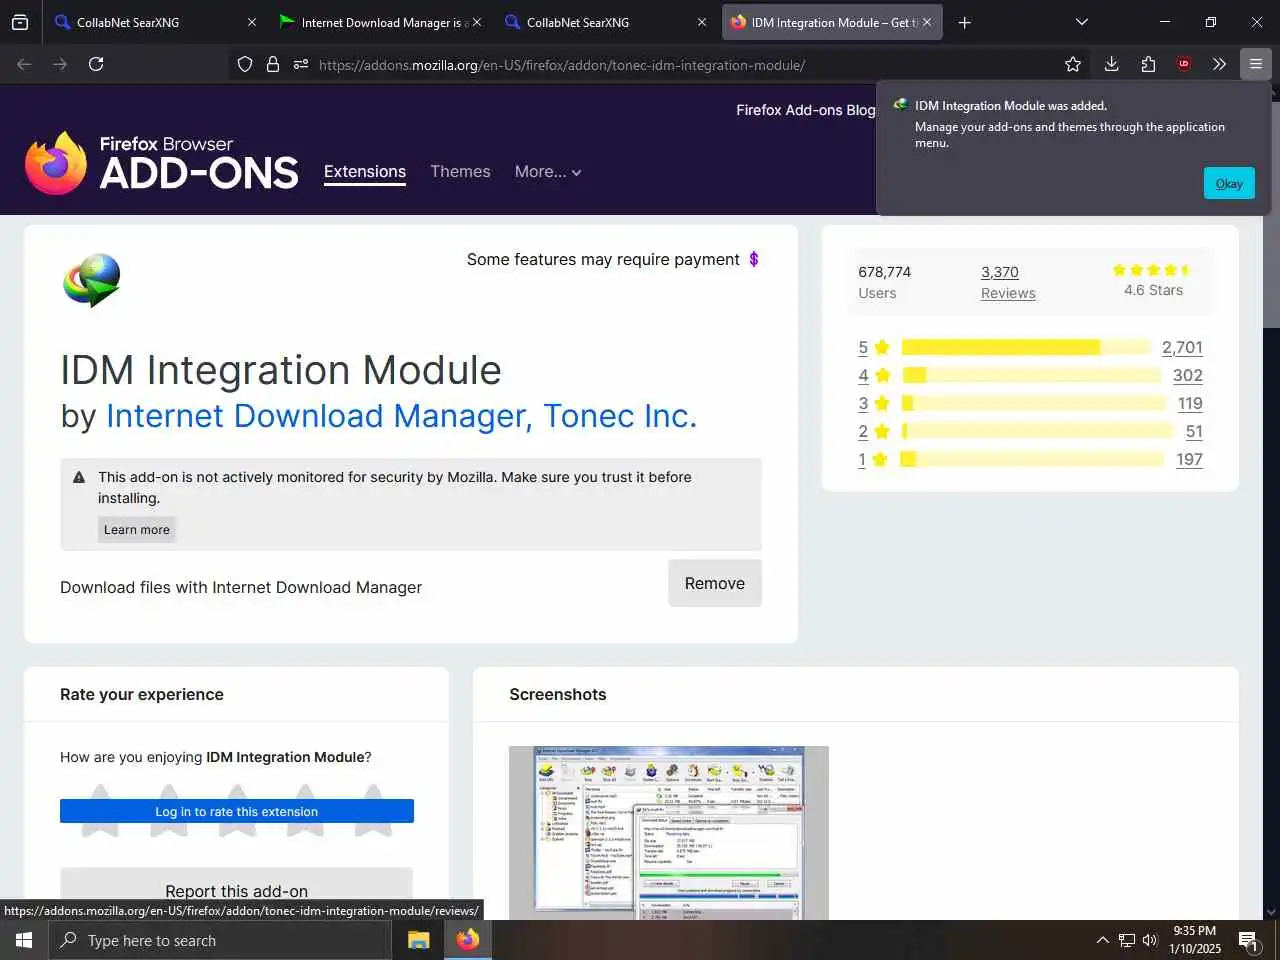Image resolution: width=1280 pixels, height=960 pixels.
Task: Click Remove add-on button
Action: [x=715, y=583]
